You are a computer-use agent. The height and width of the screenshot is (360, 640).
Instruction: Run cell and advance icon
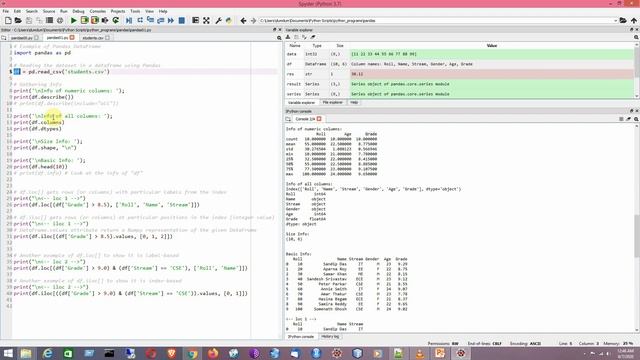tap(95, 20)
